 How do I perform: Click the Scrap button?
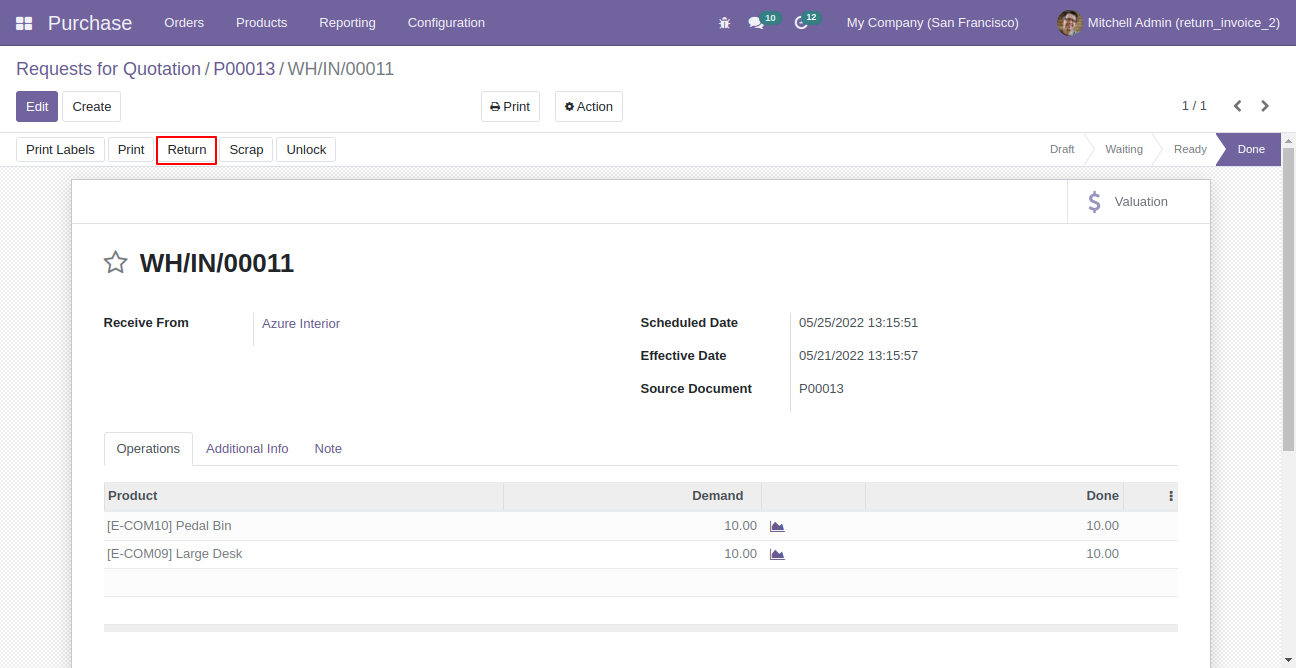coord(246,150)
